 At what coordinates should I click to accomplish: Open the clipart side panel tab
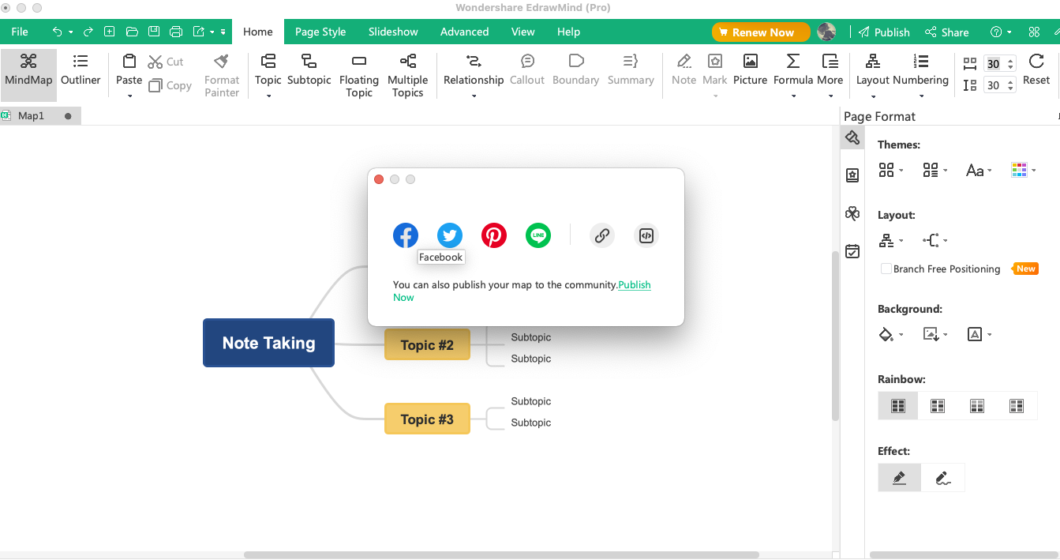[x=852, y=214]
